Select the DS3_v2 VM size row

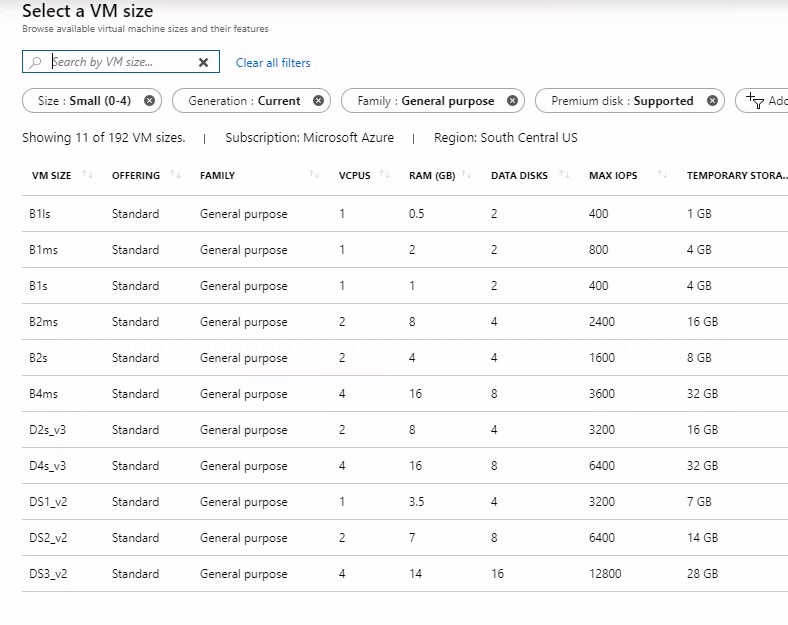click(x=405, y=574)
